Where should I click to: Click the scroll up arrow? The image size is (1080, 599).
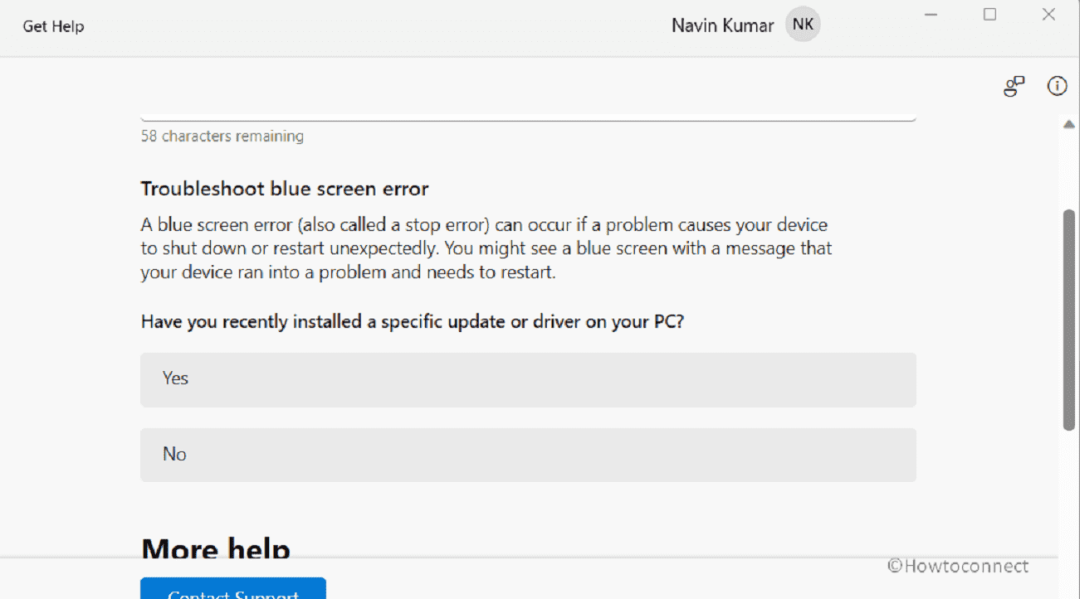(1068, 124)
